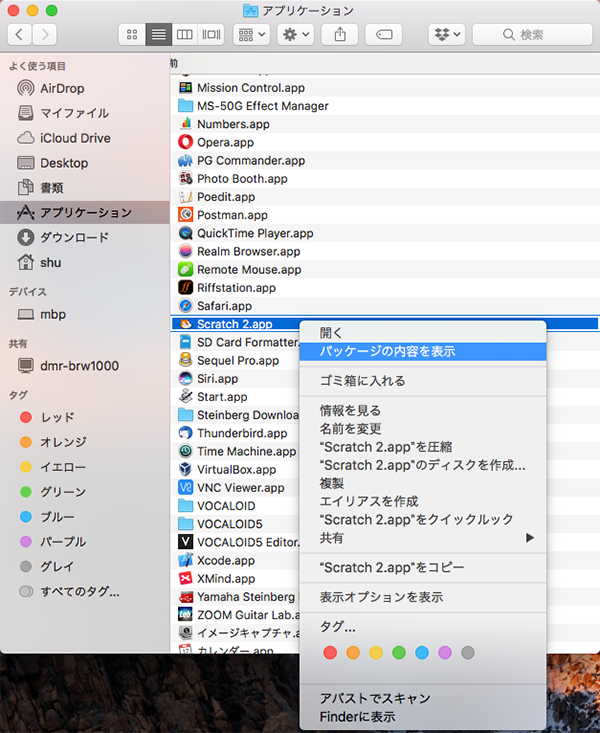Viewport: 600px width, 733px height.
Task: Go back with the back arrow
Action: pyautogui.click(x=19, y=35)
